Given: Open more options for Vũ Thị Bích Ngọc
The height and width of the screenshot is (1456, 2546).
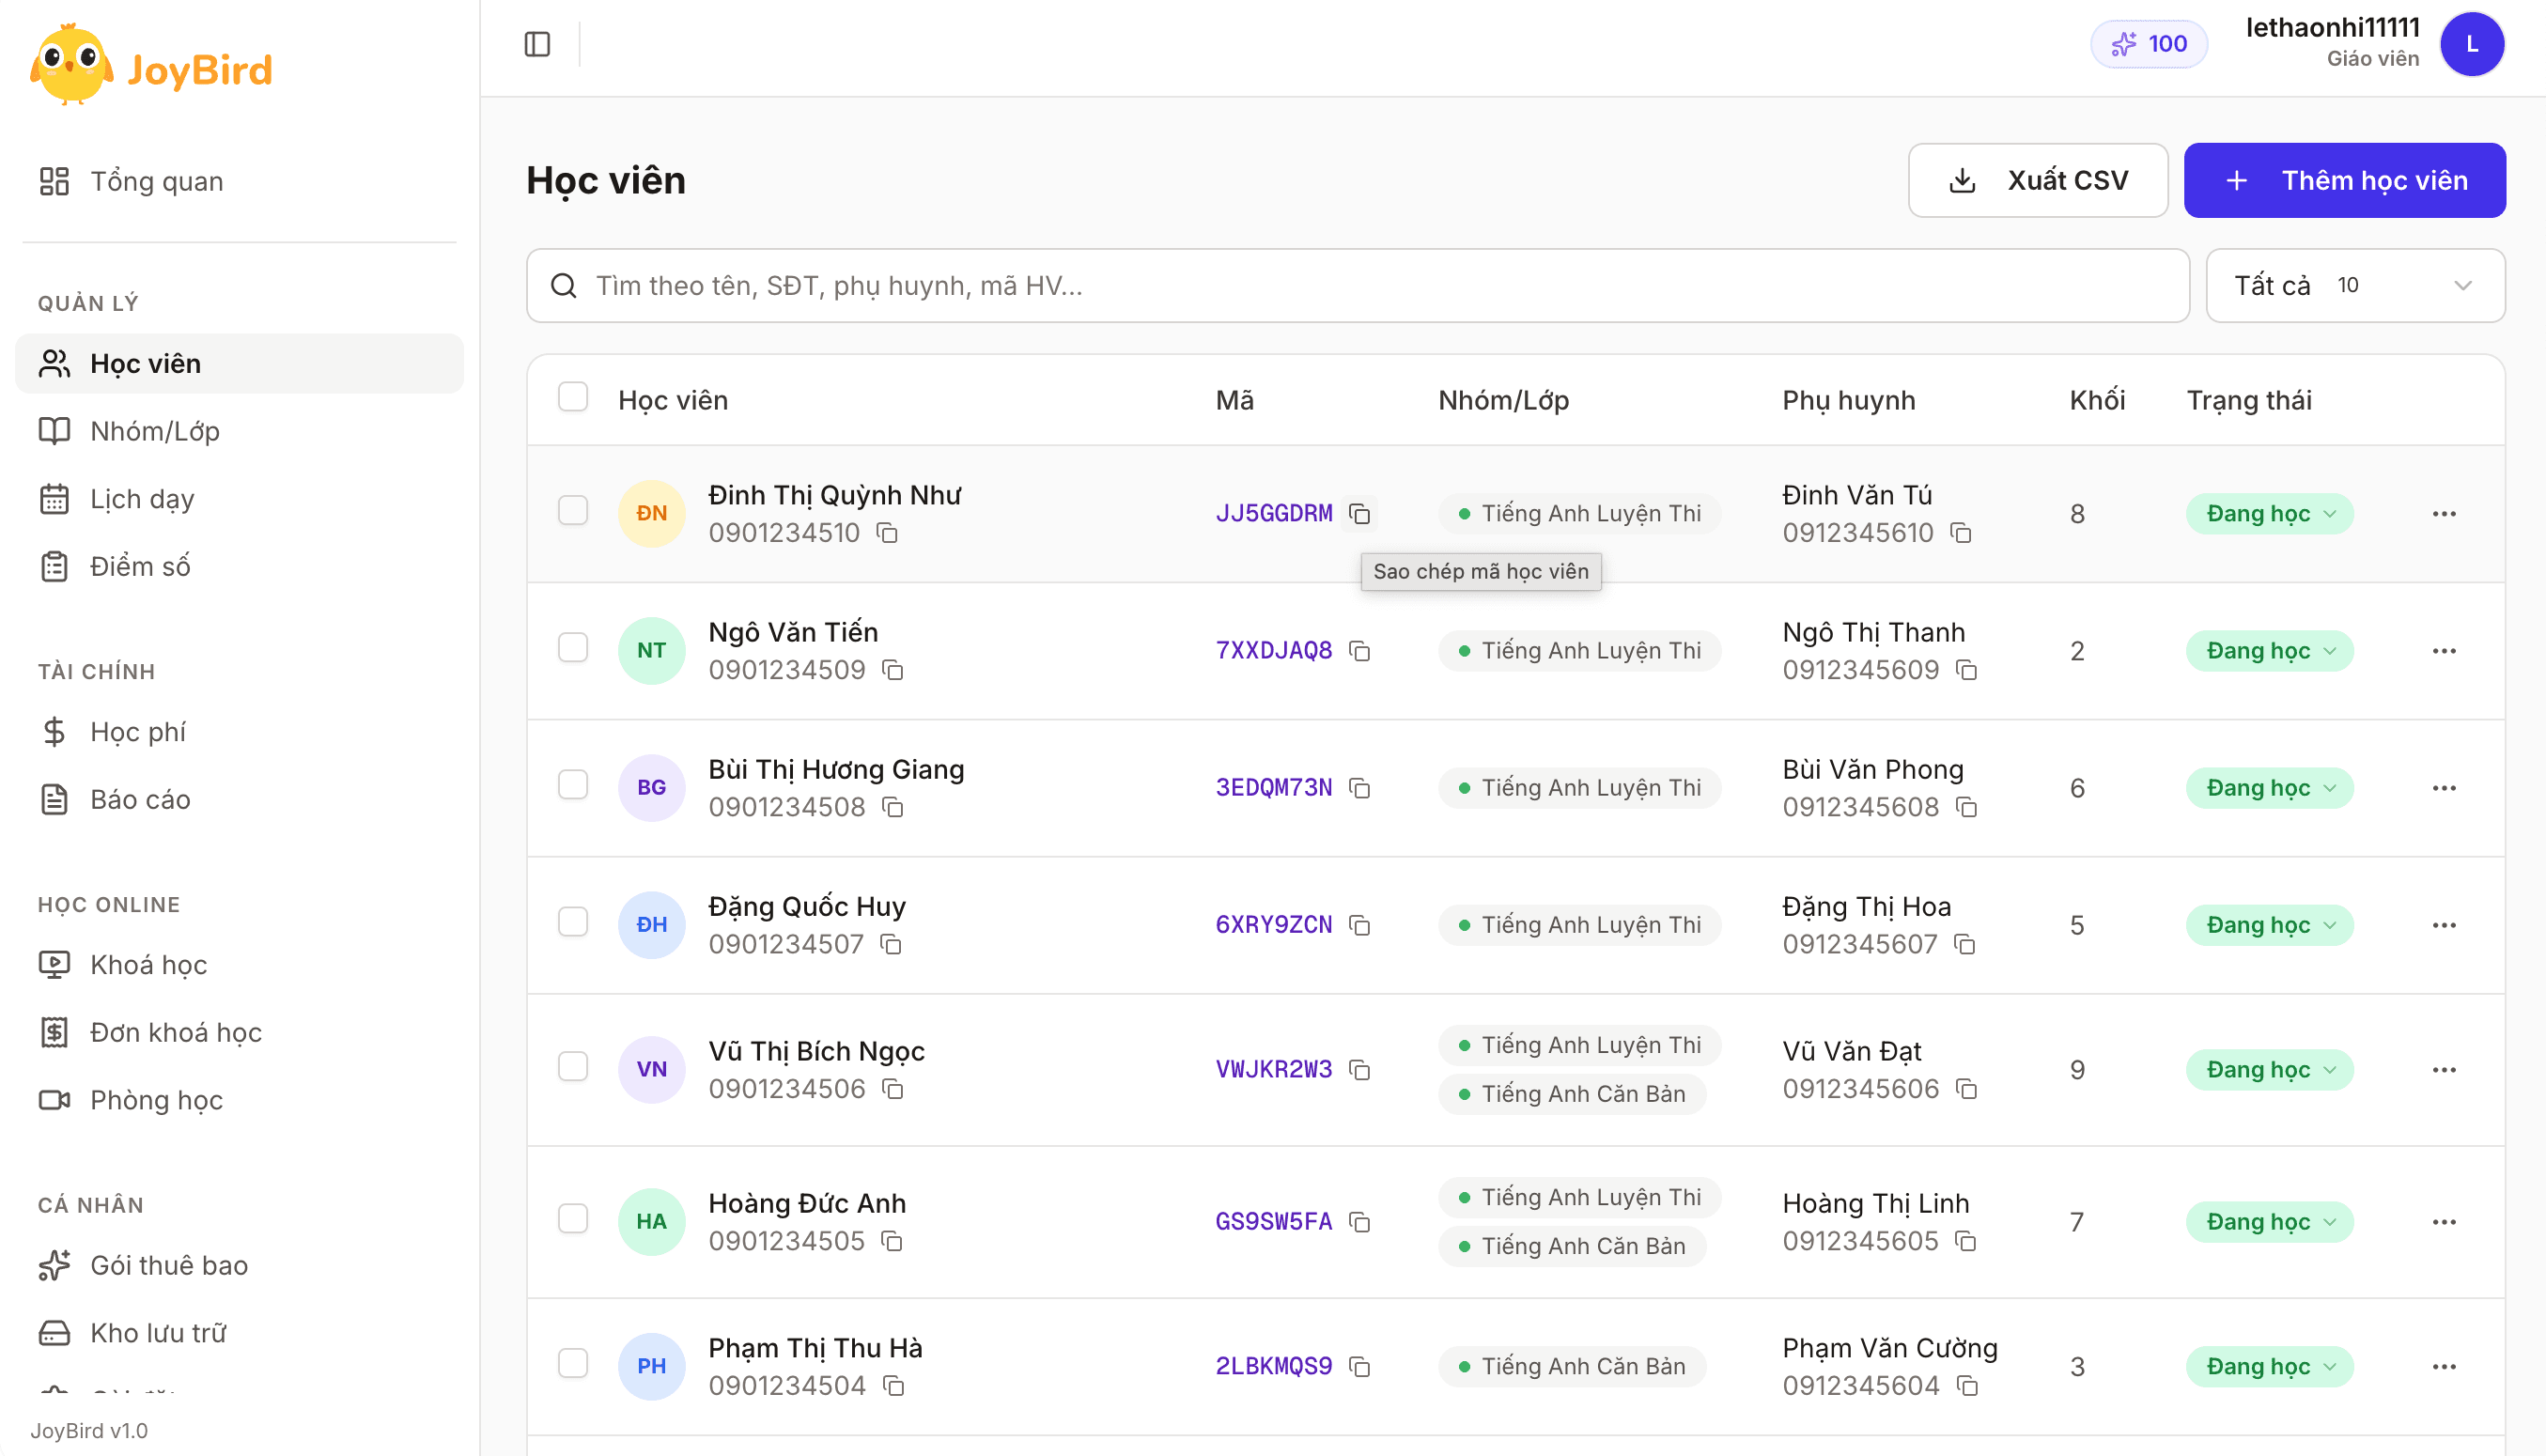Looking at the screenshot, I should pos(2444,1070).
